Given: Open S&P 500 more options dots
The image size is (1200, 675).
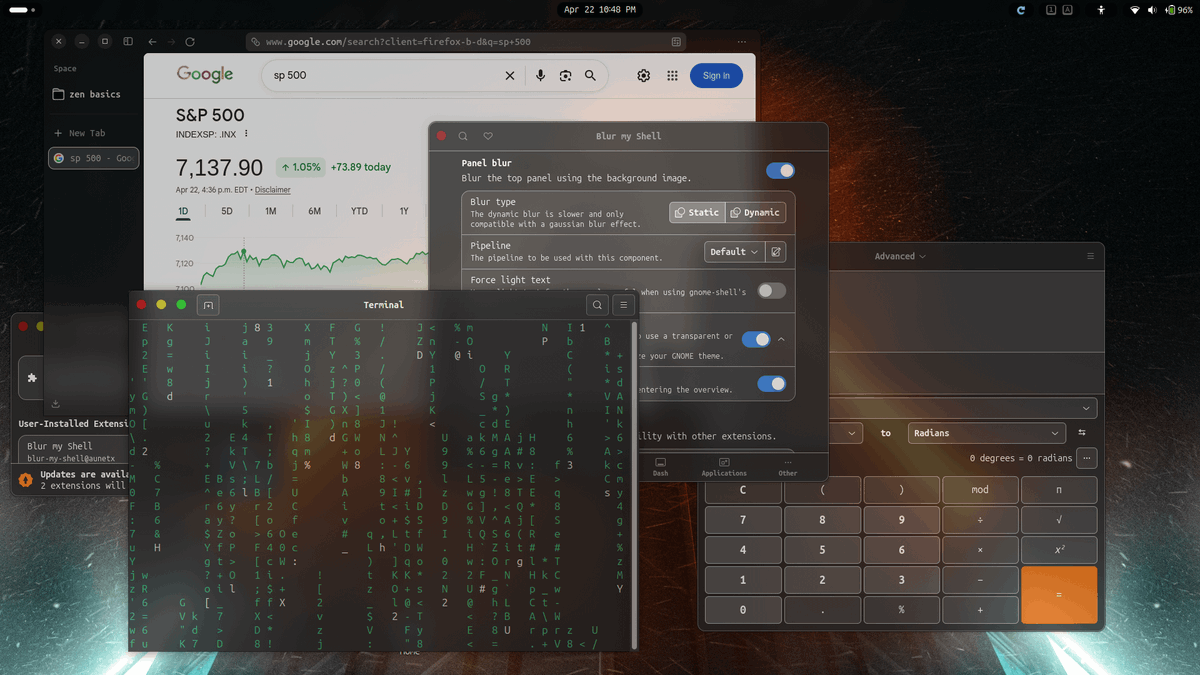Looking at the screenshot, I should click(246, 134).
